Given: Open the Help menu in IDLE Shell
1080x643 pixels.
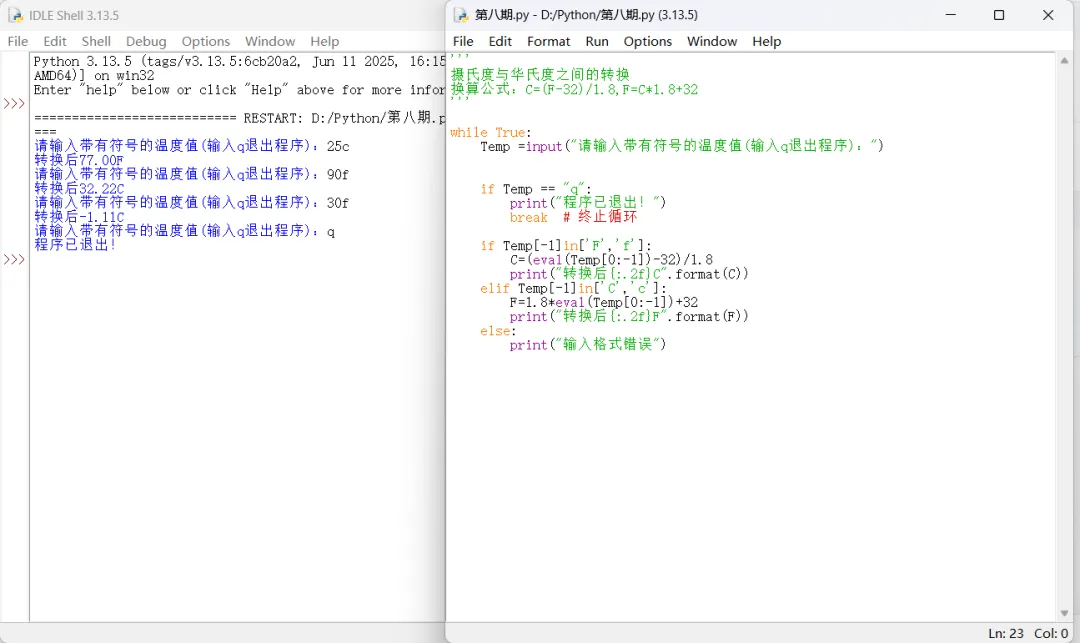Looking at the screenshot, I should point(324,41).
